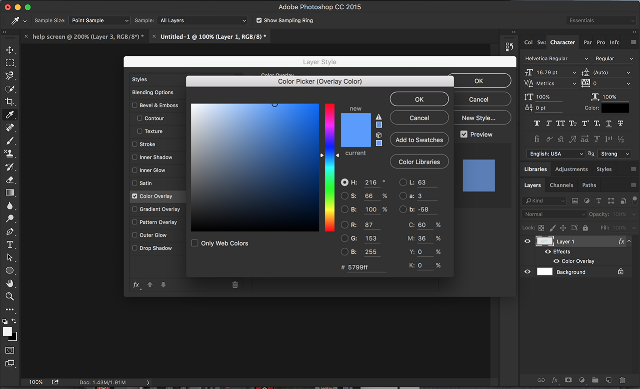
Task: Click the Character panel text color swatch
Action: click(x=615, y=108)
